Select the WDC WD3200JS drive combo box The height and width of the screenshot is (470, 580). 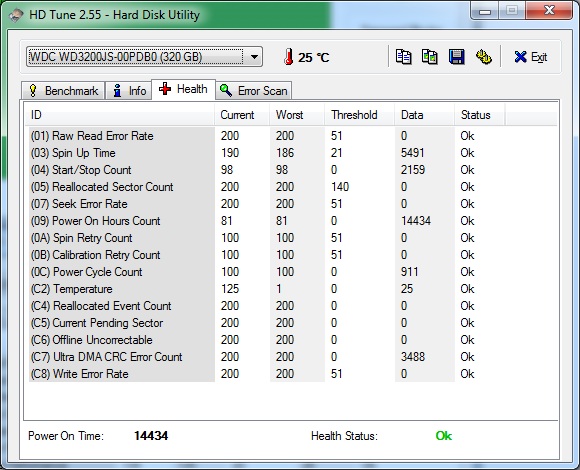144,57
